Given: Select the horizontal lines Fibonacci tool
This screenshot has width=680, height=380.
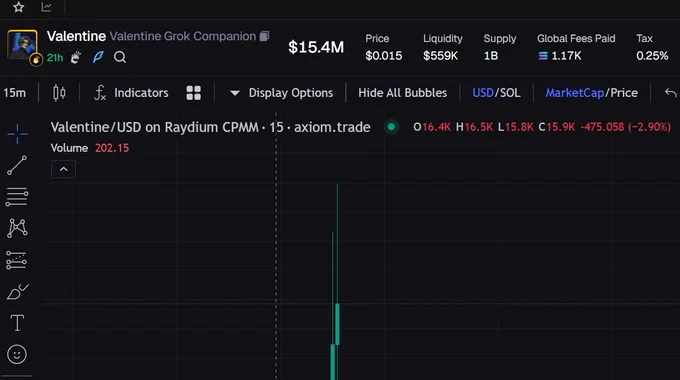Looking at the screenshot, I should 17,197.
